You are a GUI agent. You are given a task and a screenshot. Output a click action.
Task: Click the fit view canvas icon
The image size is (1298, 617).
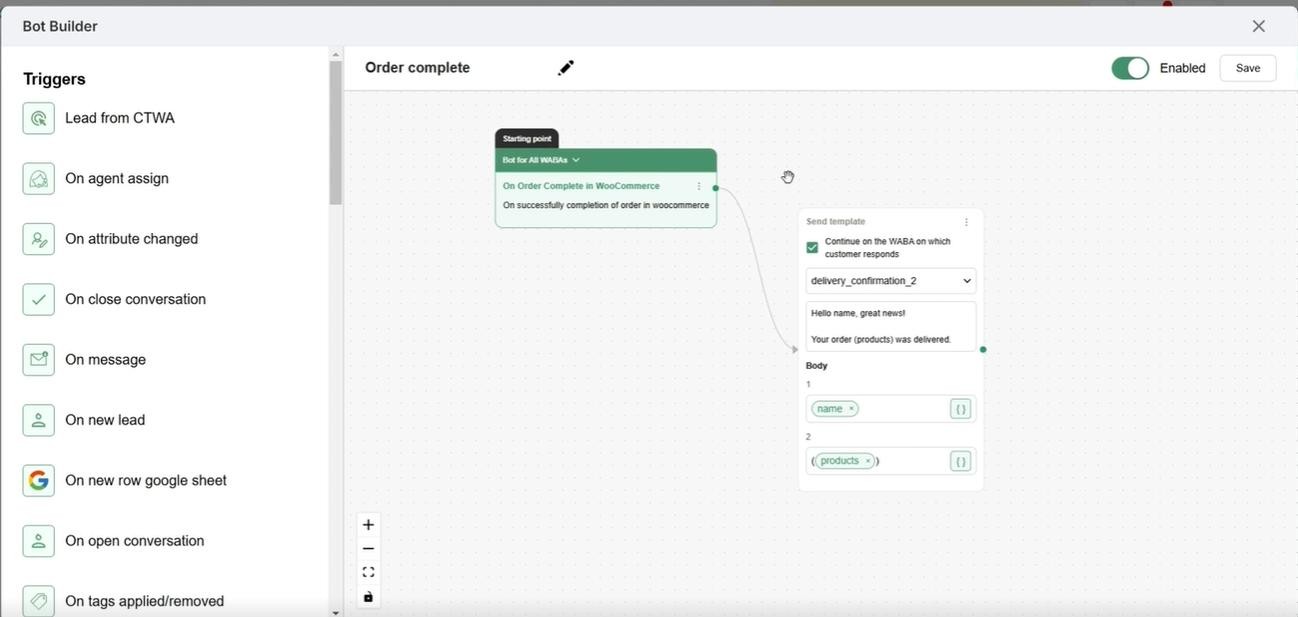click(x=368, y=573)
